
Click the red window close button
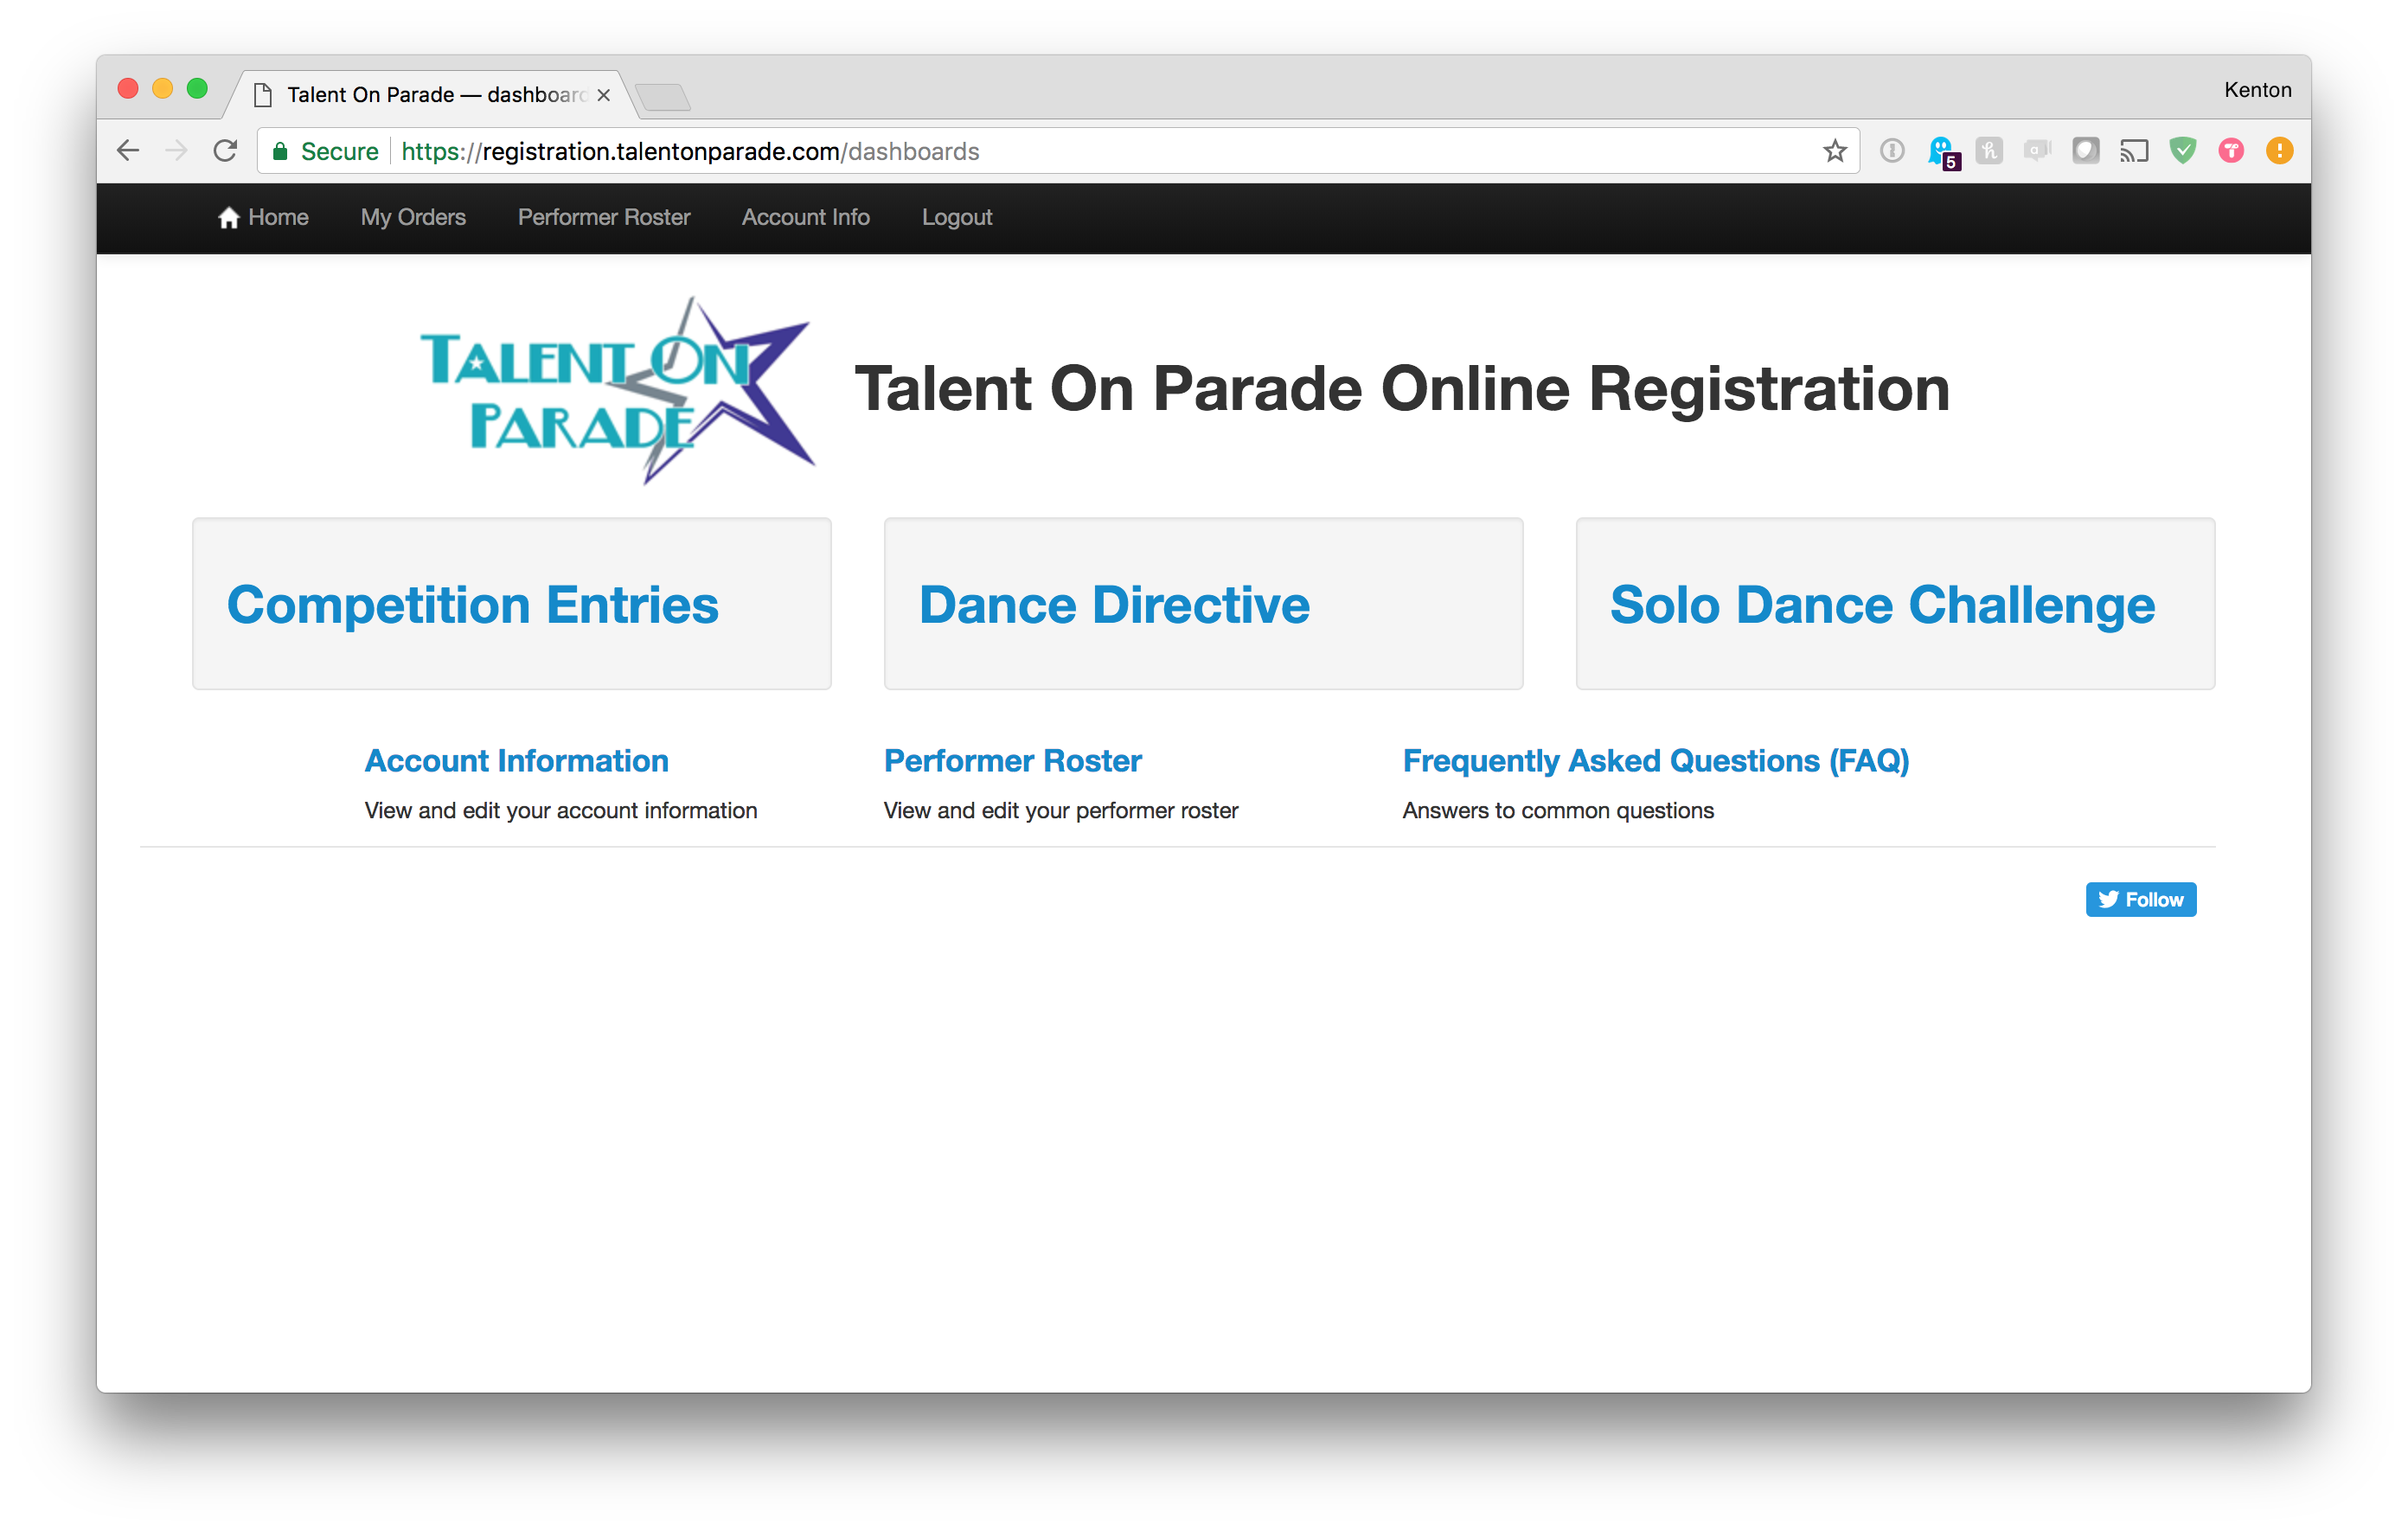[128, 89]
